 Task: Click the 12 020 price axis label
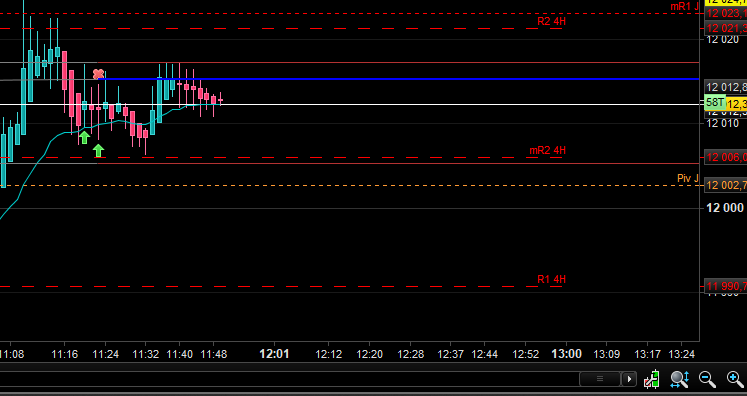723,40
